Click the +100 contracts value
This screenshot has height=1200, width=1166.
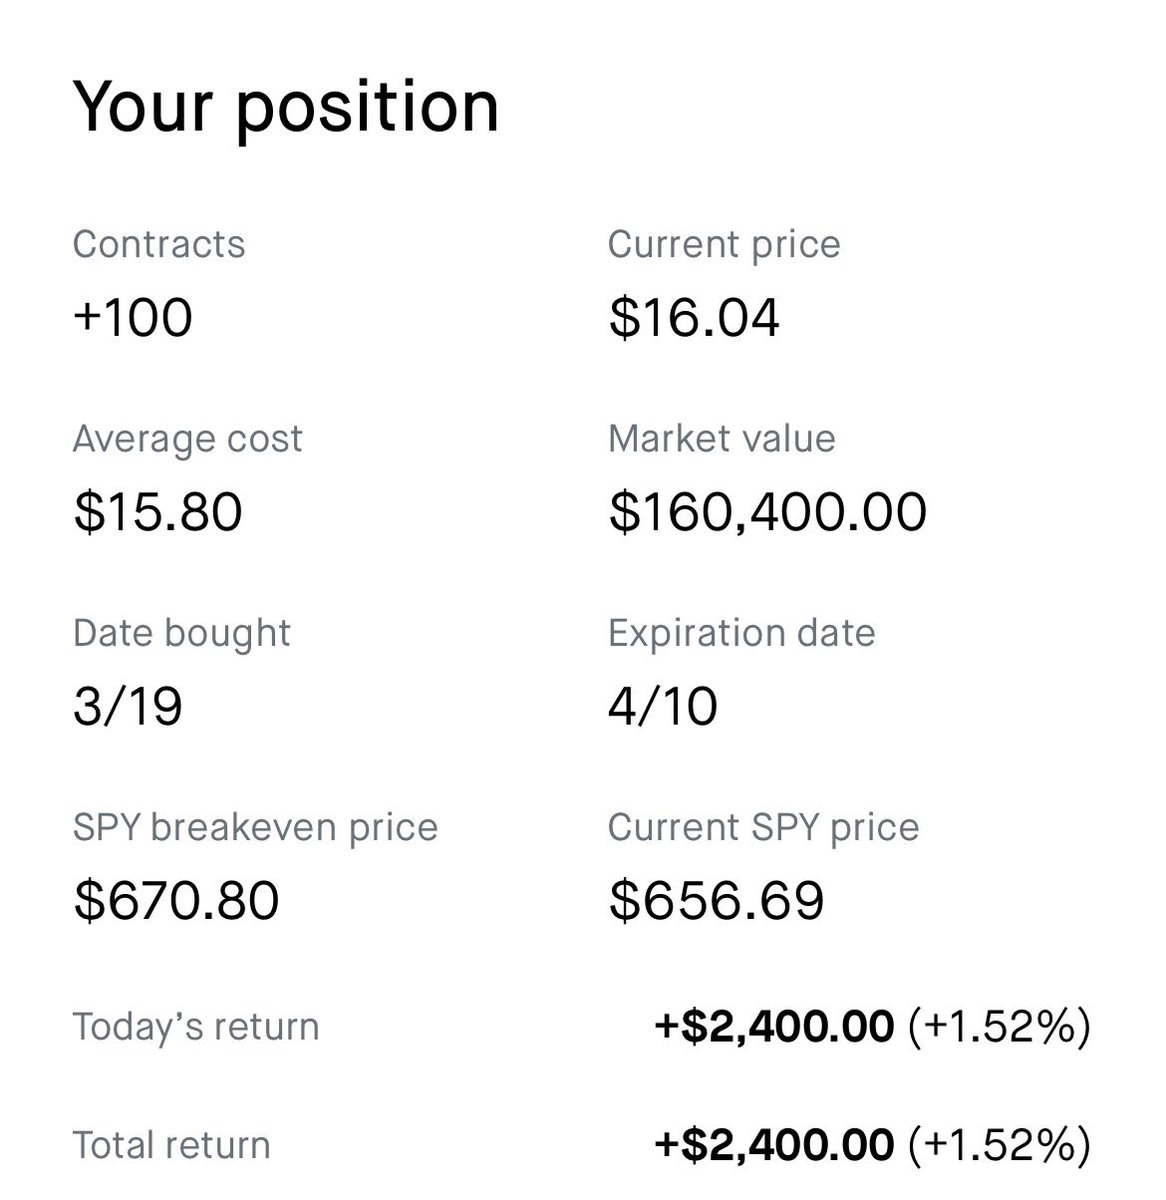click(133, 318)
